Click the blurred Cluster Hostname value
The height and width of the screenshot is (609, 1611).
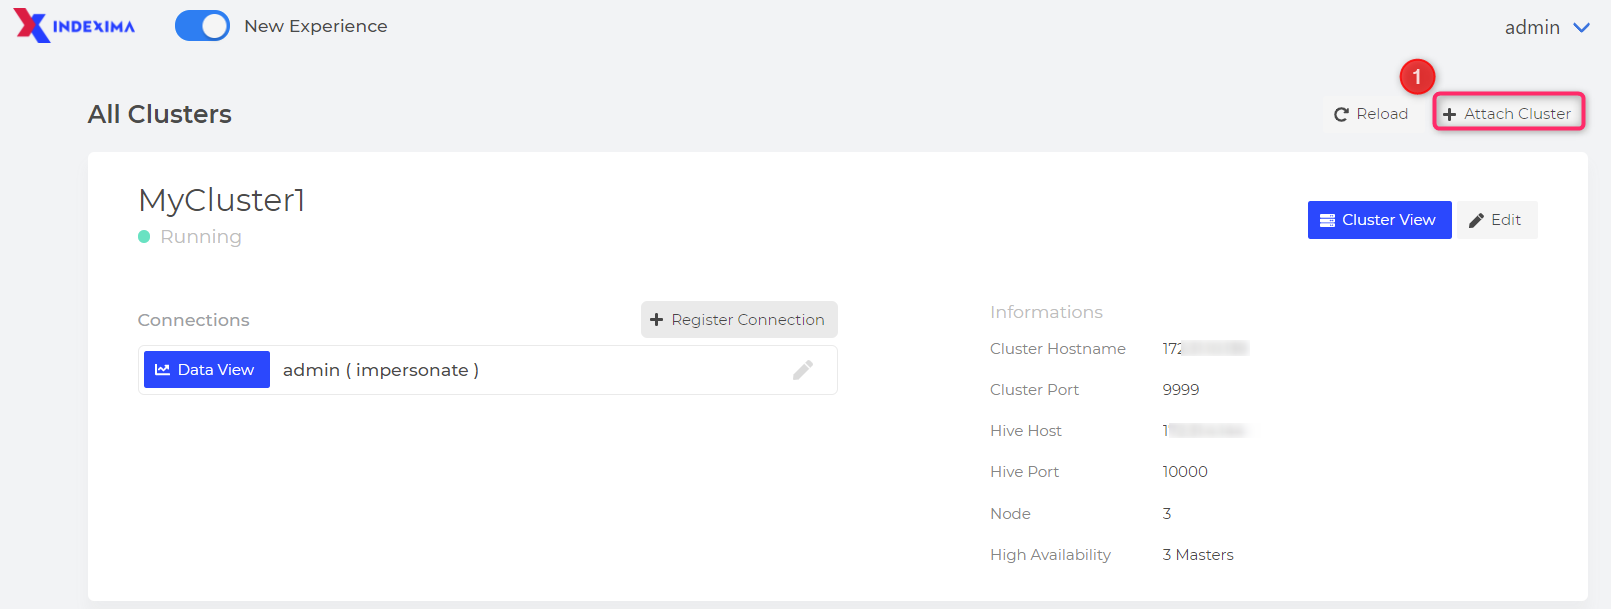click(x=1205, y=349)
